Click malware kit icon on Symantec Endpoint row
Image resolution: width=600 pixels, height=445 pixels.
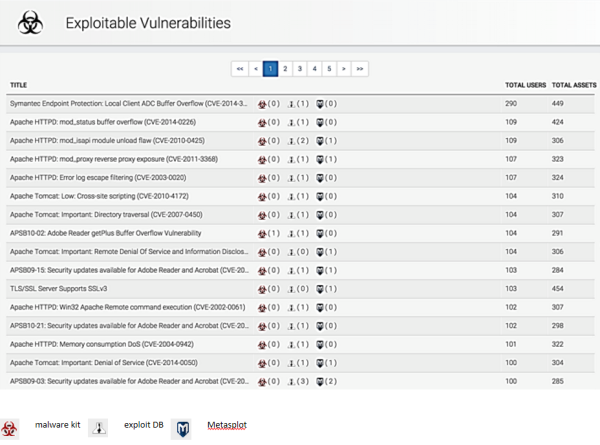coord(262,103)
